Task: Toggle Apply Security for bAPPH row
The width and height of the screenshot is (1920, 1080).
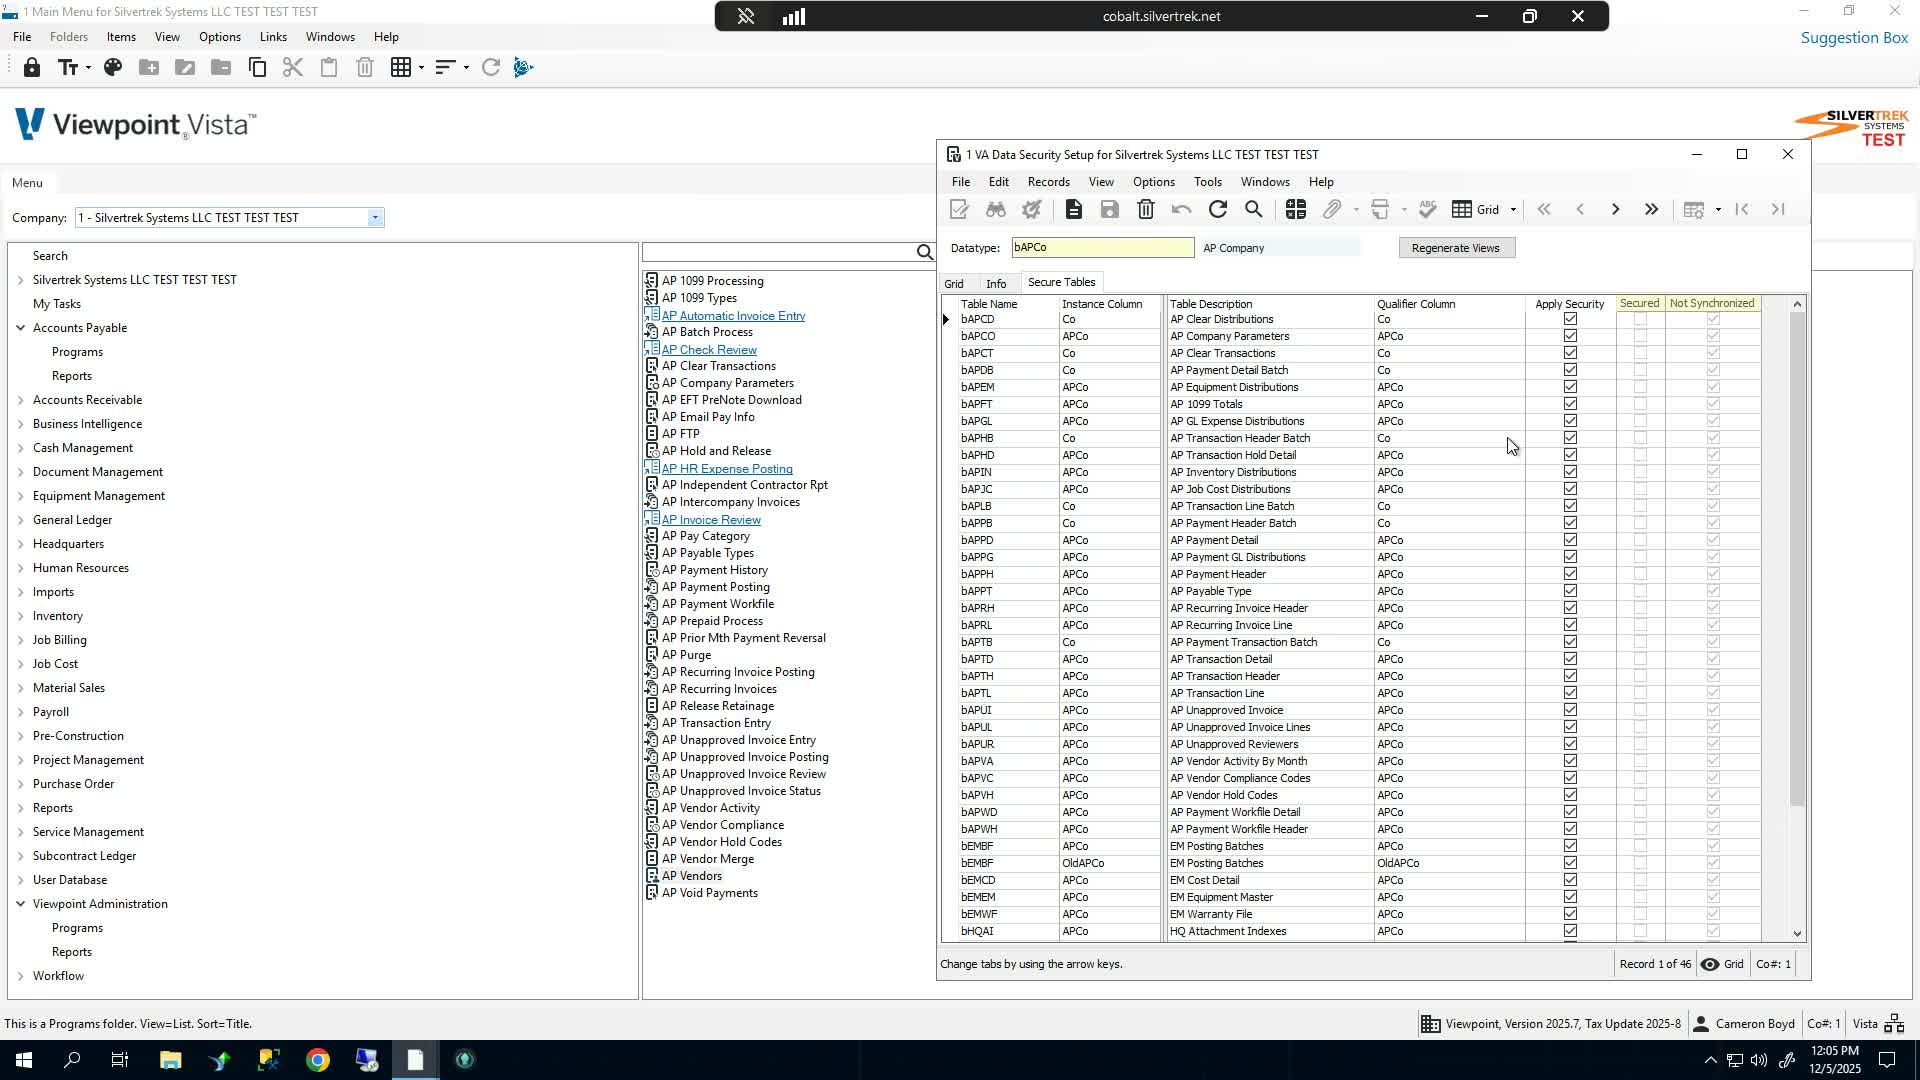Action: tap(1570, 575)
